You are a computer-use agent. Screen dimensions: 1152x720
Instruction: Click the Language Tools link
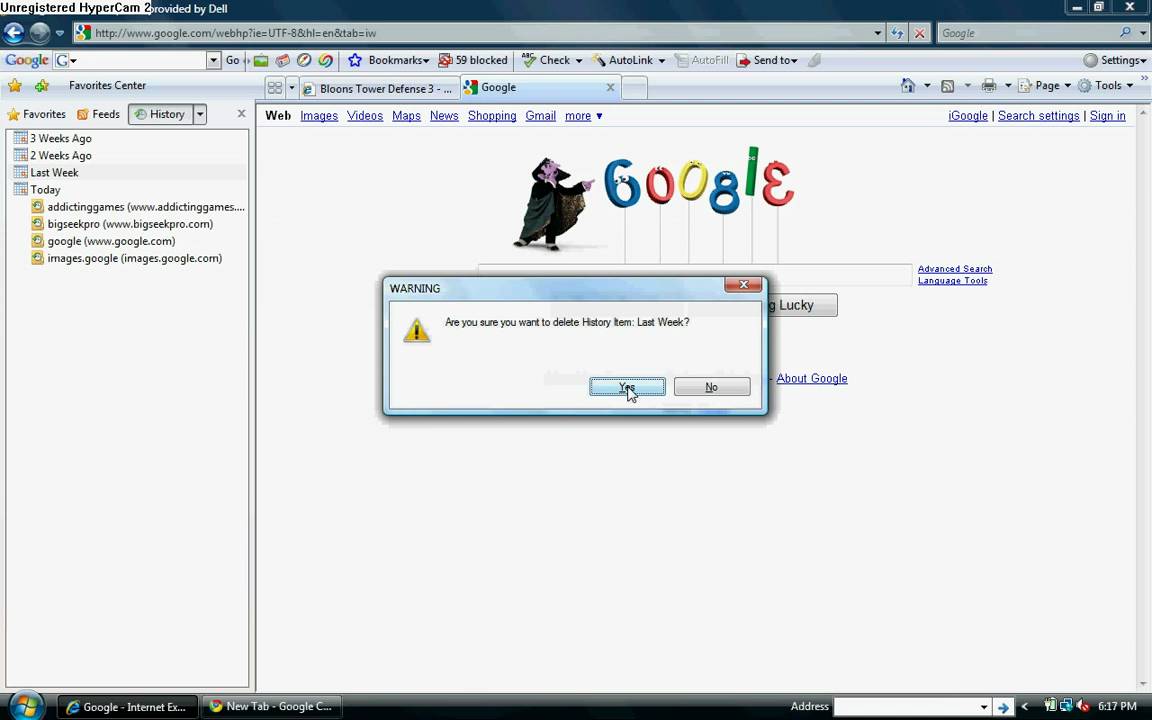952,281
